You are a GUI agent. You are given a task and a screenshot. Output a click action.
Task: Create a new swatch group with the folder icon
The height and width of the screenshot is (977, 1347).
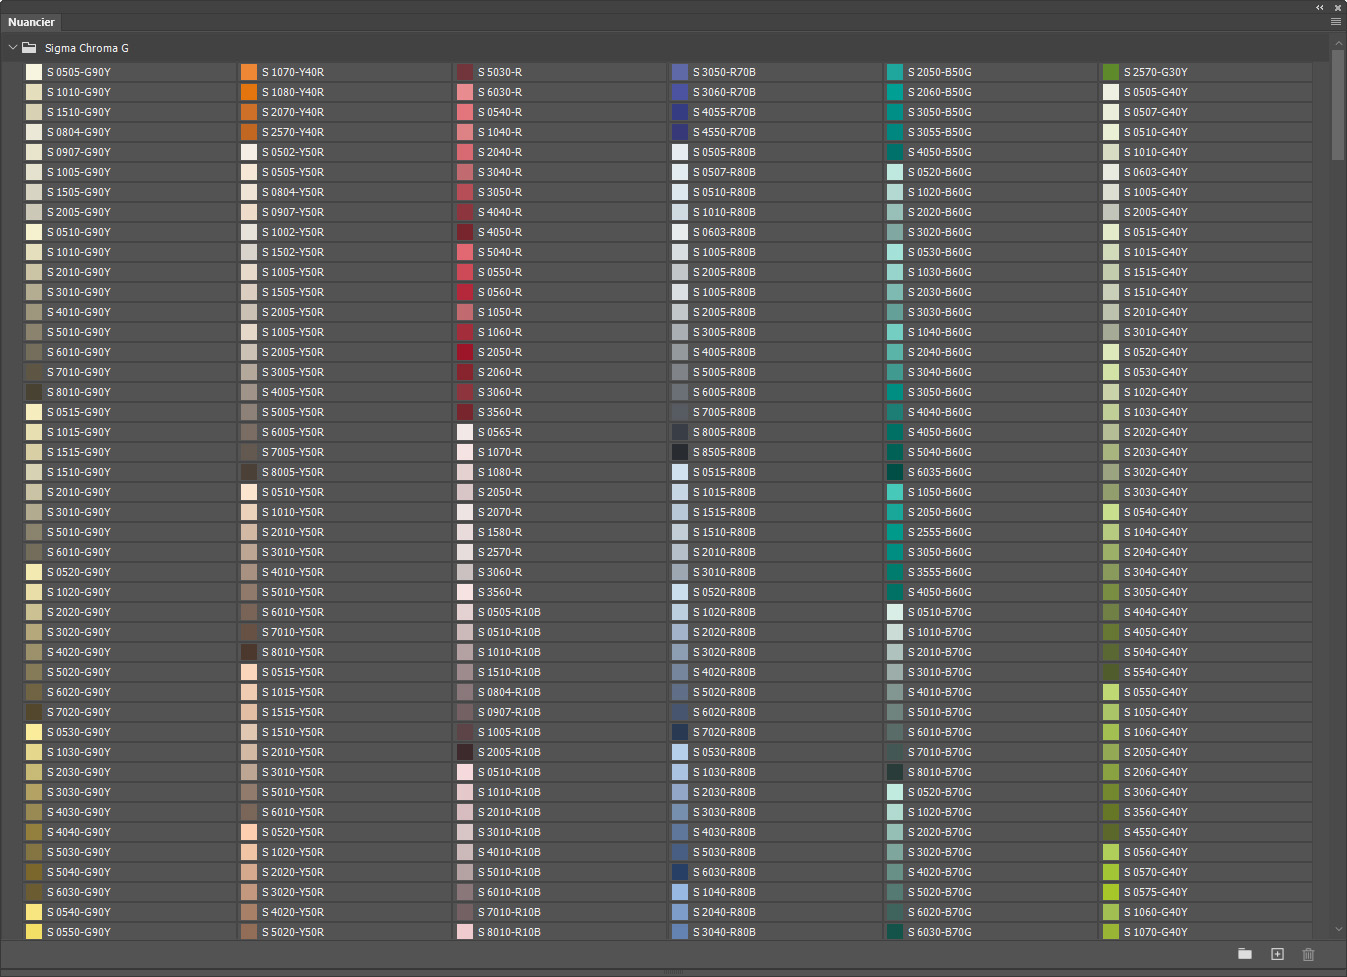tap(1245, 954)
